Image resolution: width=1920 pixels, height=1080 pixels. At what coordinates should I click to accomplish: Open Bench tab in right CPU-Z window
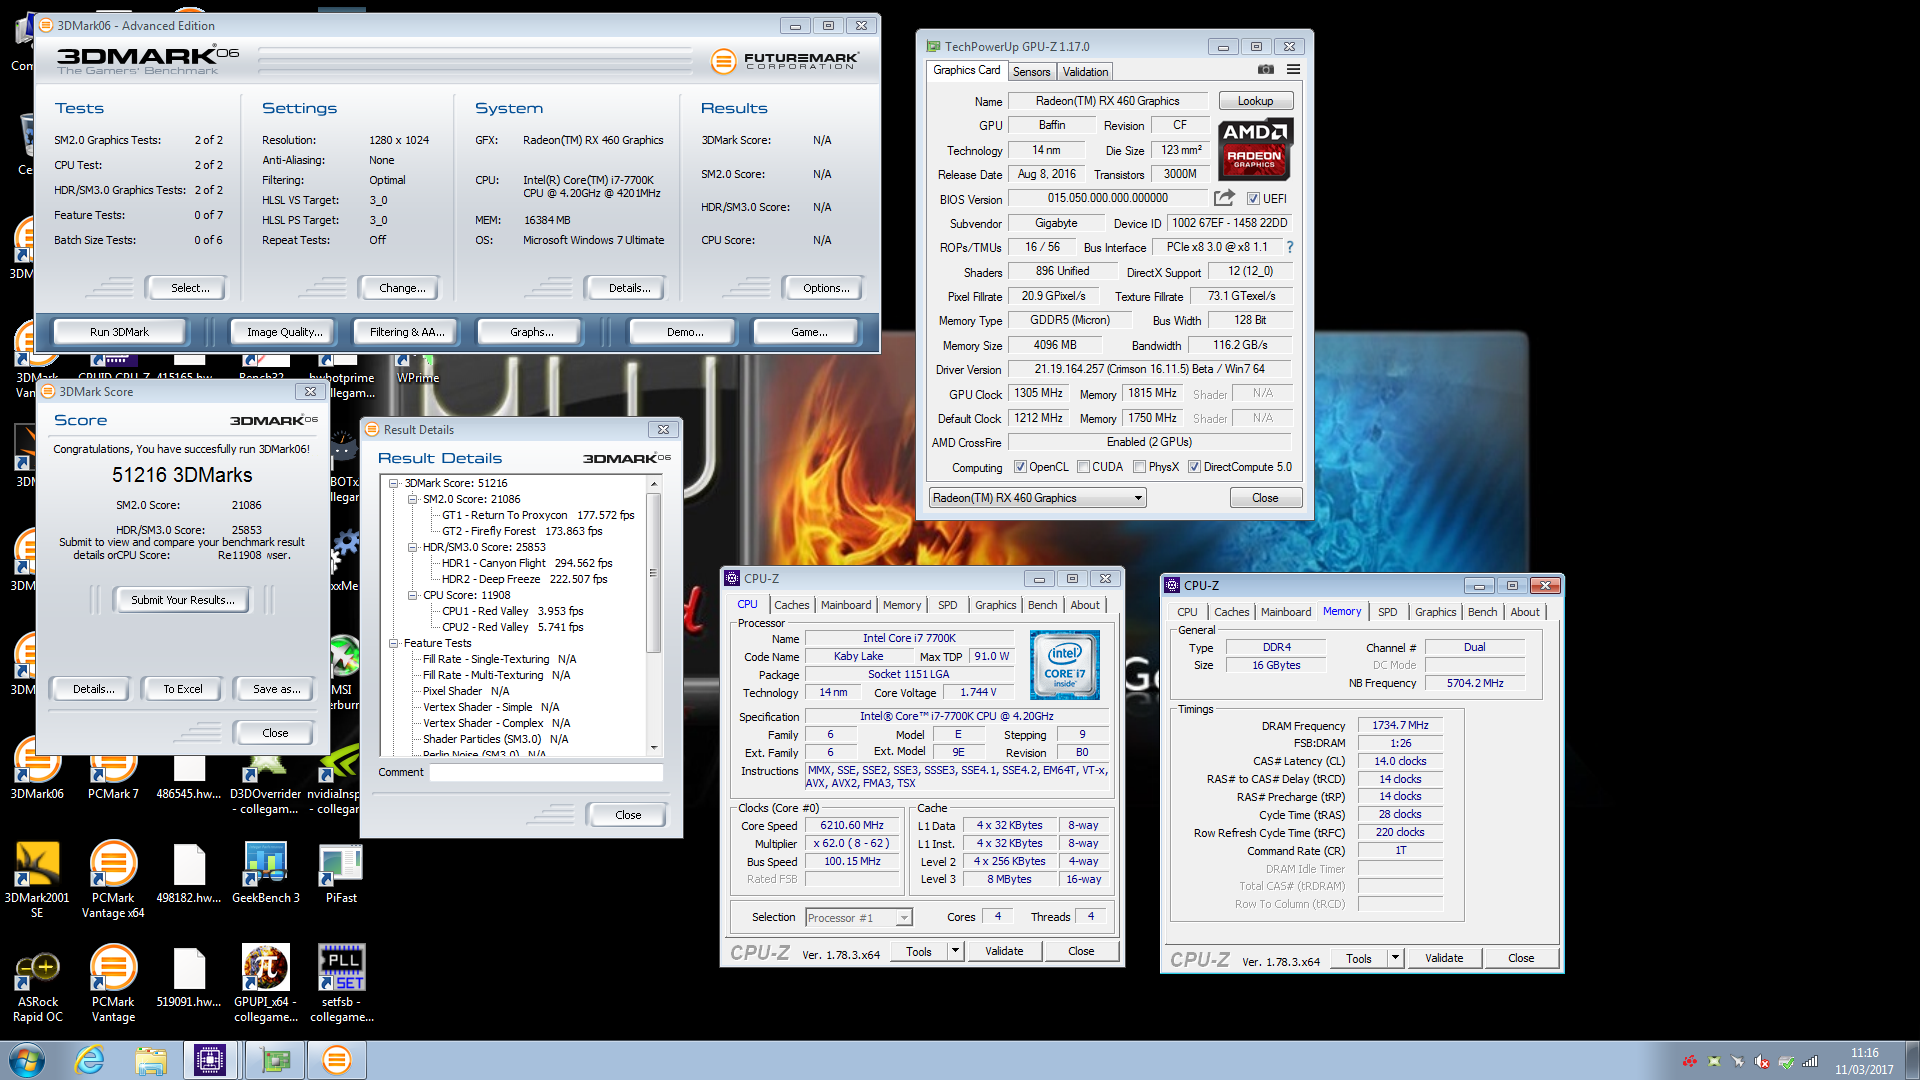(1482, 612)
